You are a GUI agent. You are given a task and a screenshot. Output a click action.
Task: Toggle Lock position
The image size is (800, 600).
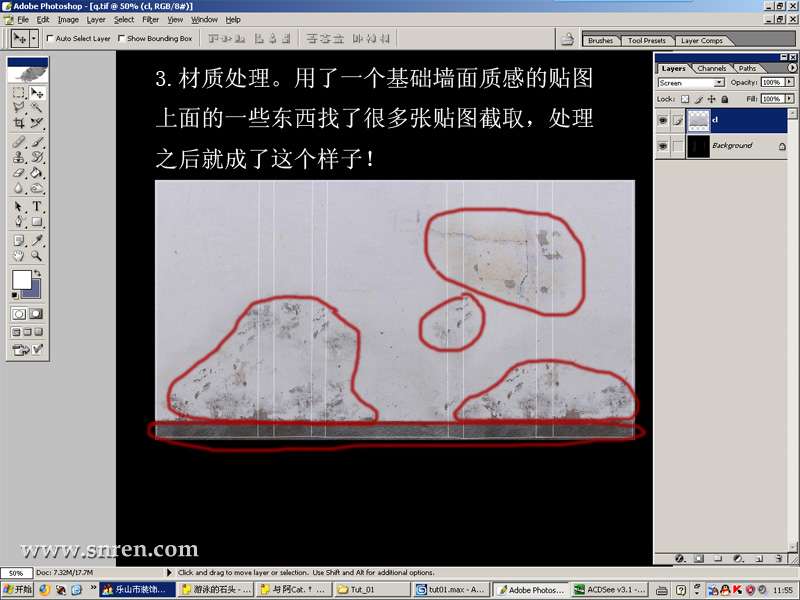(x=711, y=99)
